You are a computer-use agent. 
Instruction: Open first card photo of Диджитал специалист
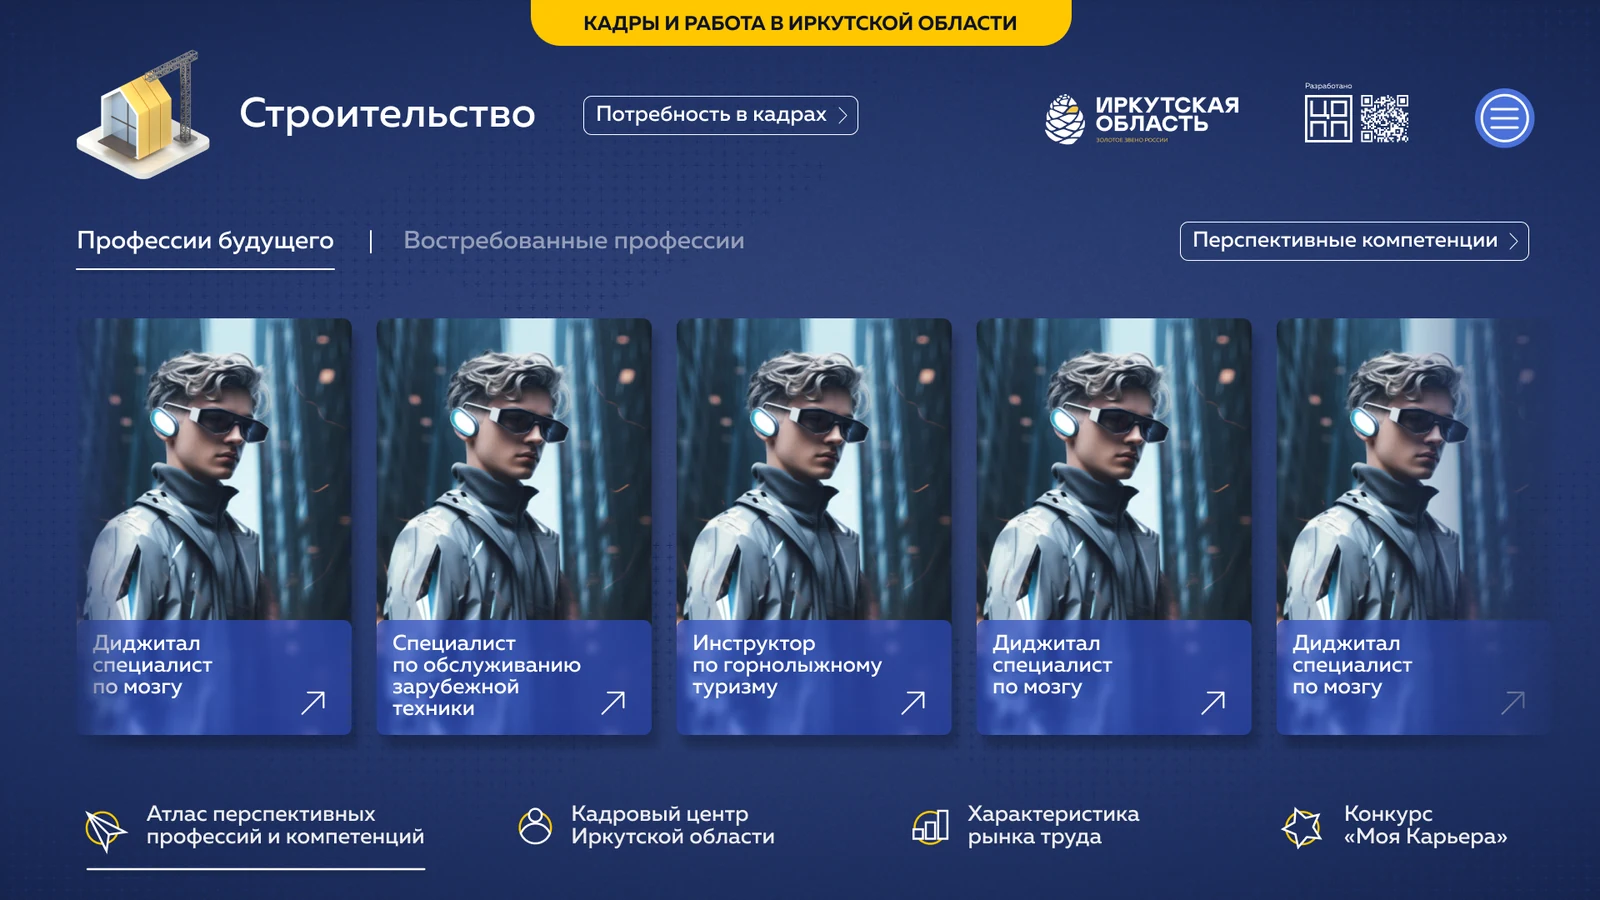point(214,469)
